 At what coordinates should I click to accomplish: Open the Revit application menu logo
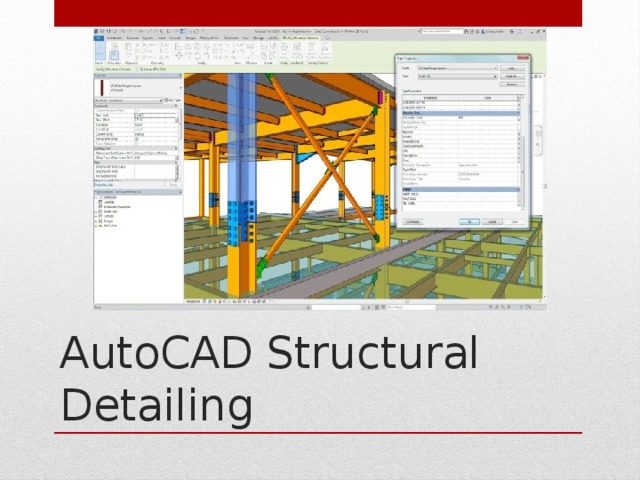[96, 31]
